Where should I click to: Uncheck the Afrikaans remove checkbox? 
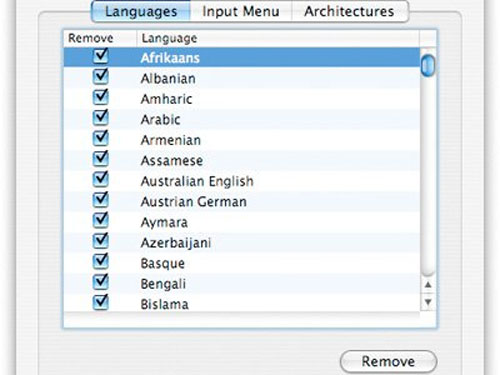(x=100, y=56)
